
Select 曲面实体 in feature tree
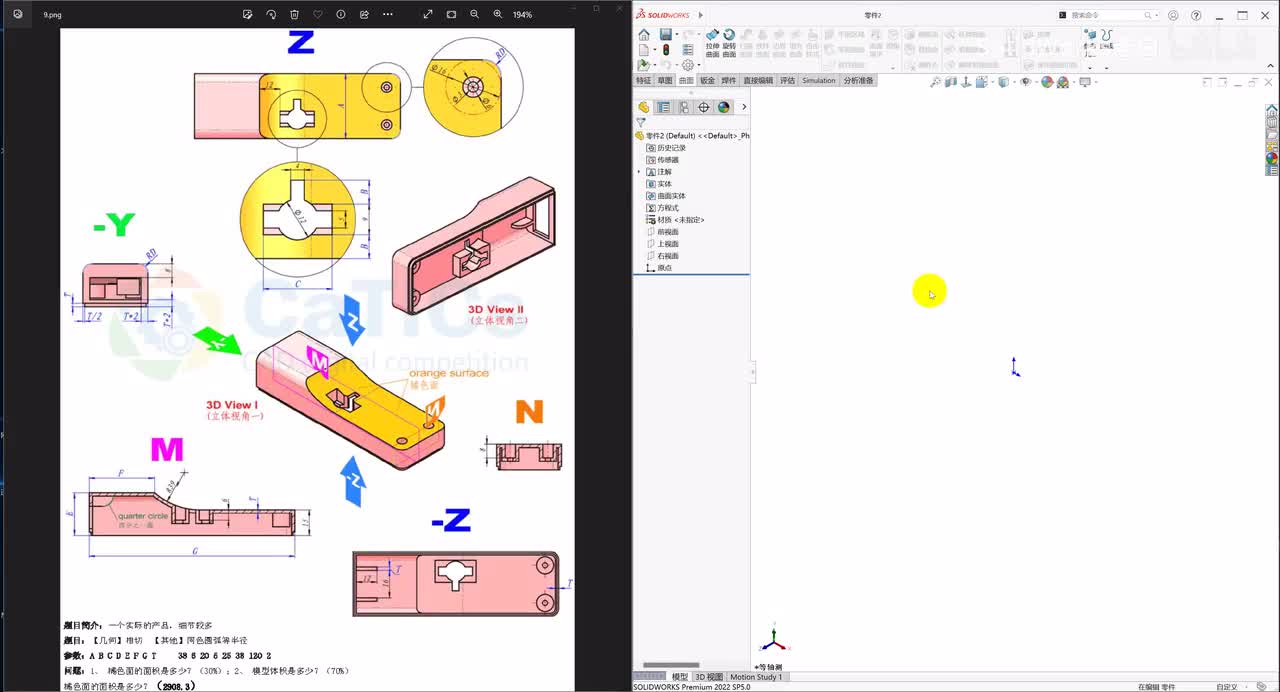pyautogui.click(x=666, y=196)
